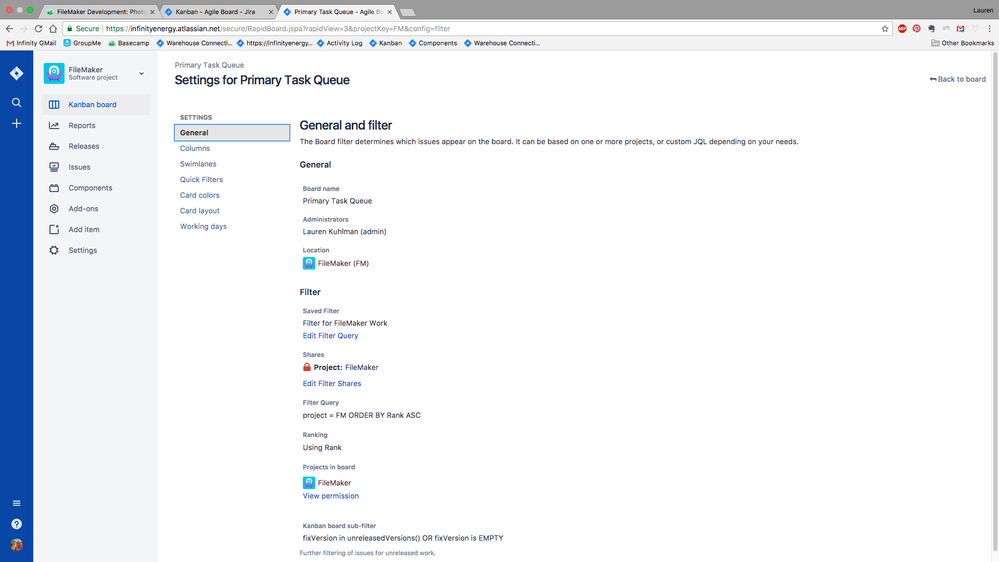999x562 pixels.
Task: Open the Components bookmark
Action: pos(433,43)
